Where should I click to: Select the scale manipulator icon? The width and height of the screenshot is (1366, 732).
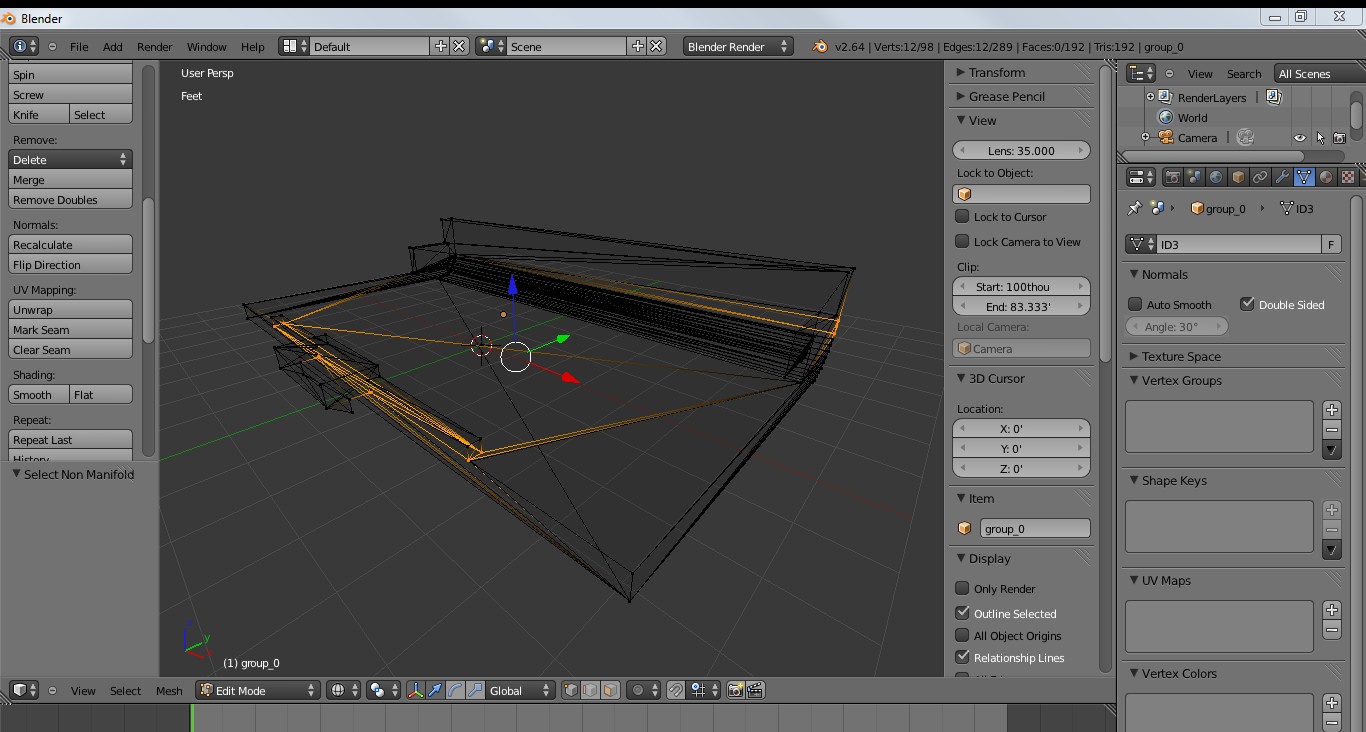click(476, 690)
